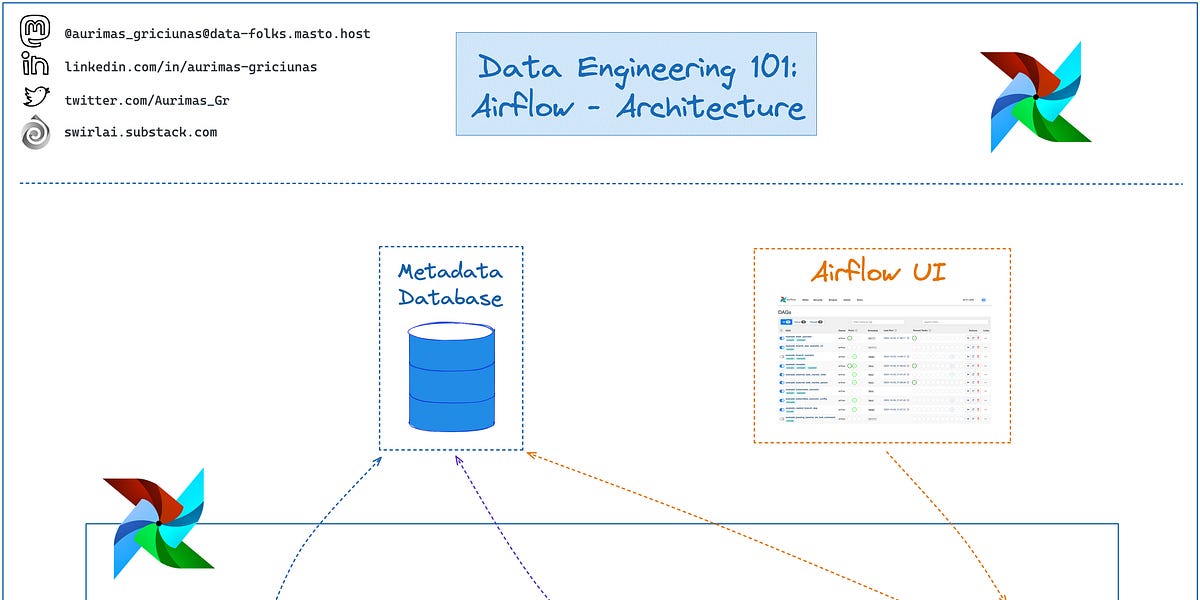1200x600 pixels.
Task: Open the swirlai.substack.com link
Action: (140, 131)
